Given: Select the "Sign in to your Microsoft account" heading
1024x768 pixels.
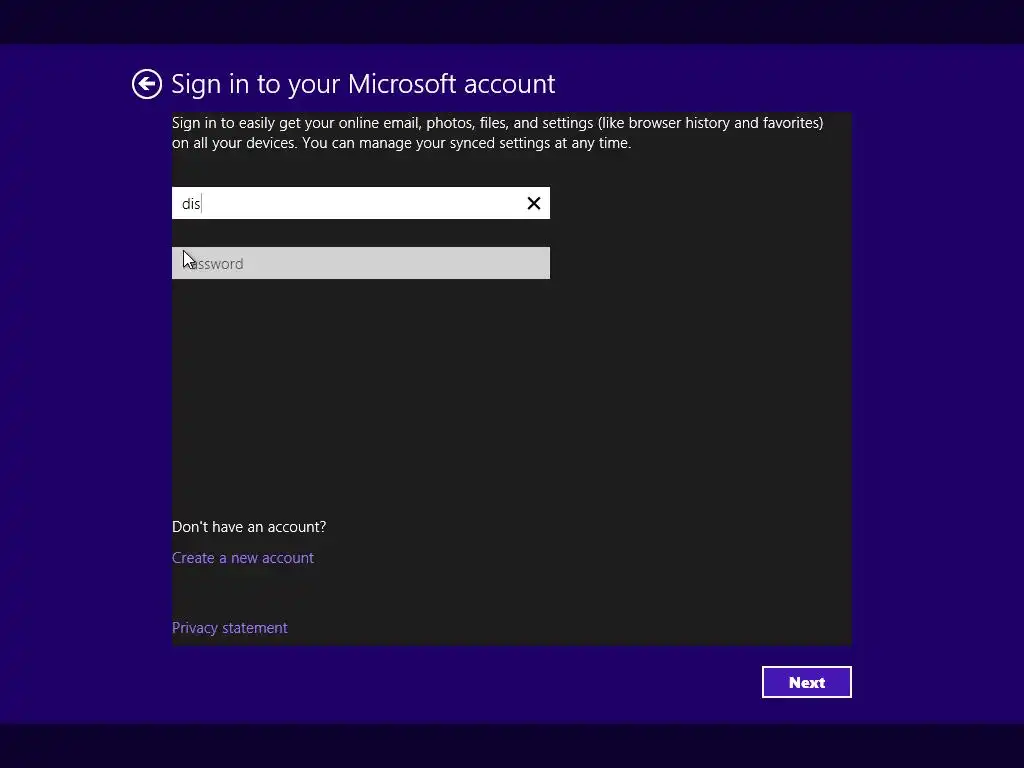Looking at the screenshot, I should 363,84.
